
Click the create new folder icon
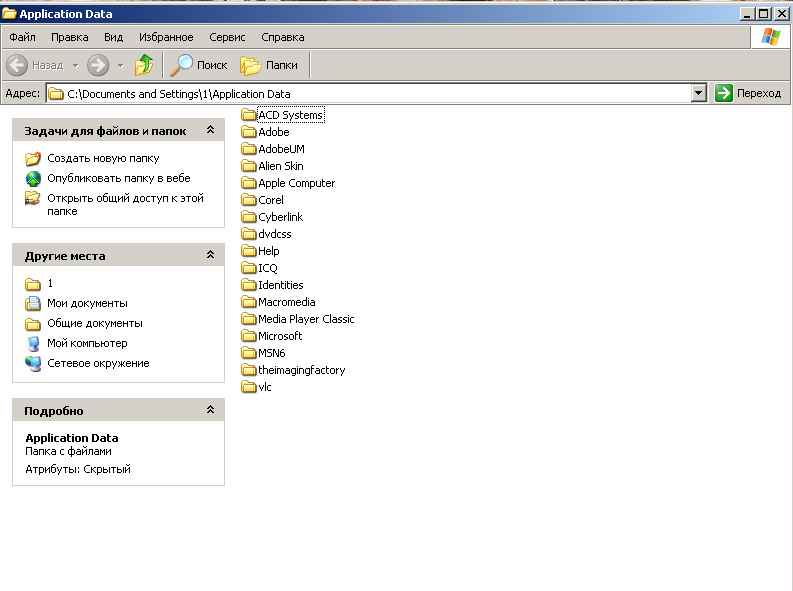[x=33, y=158]
